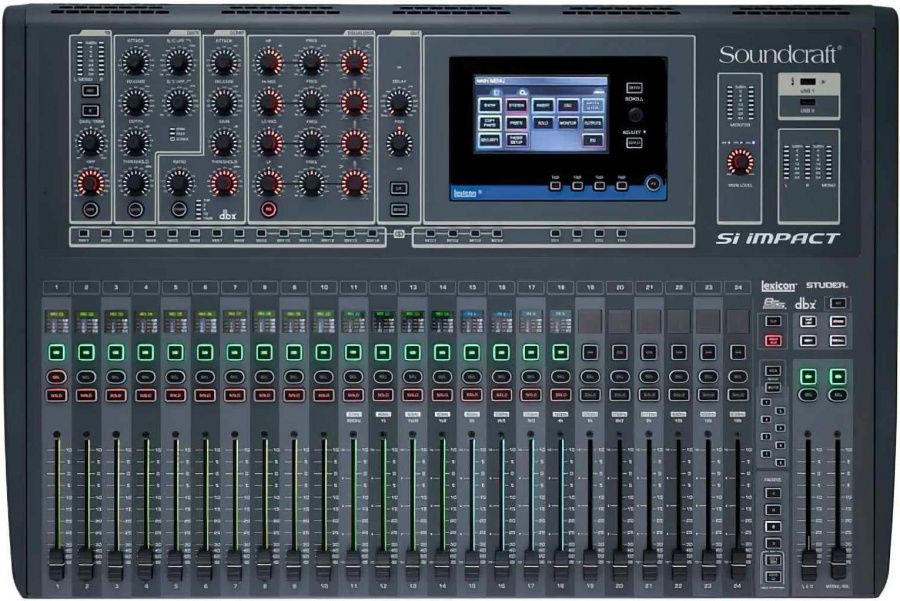Tap SHOW on the touchscreen main menu
Screen dimensions: 900x601
coord(490,106)
